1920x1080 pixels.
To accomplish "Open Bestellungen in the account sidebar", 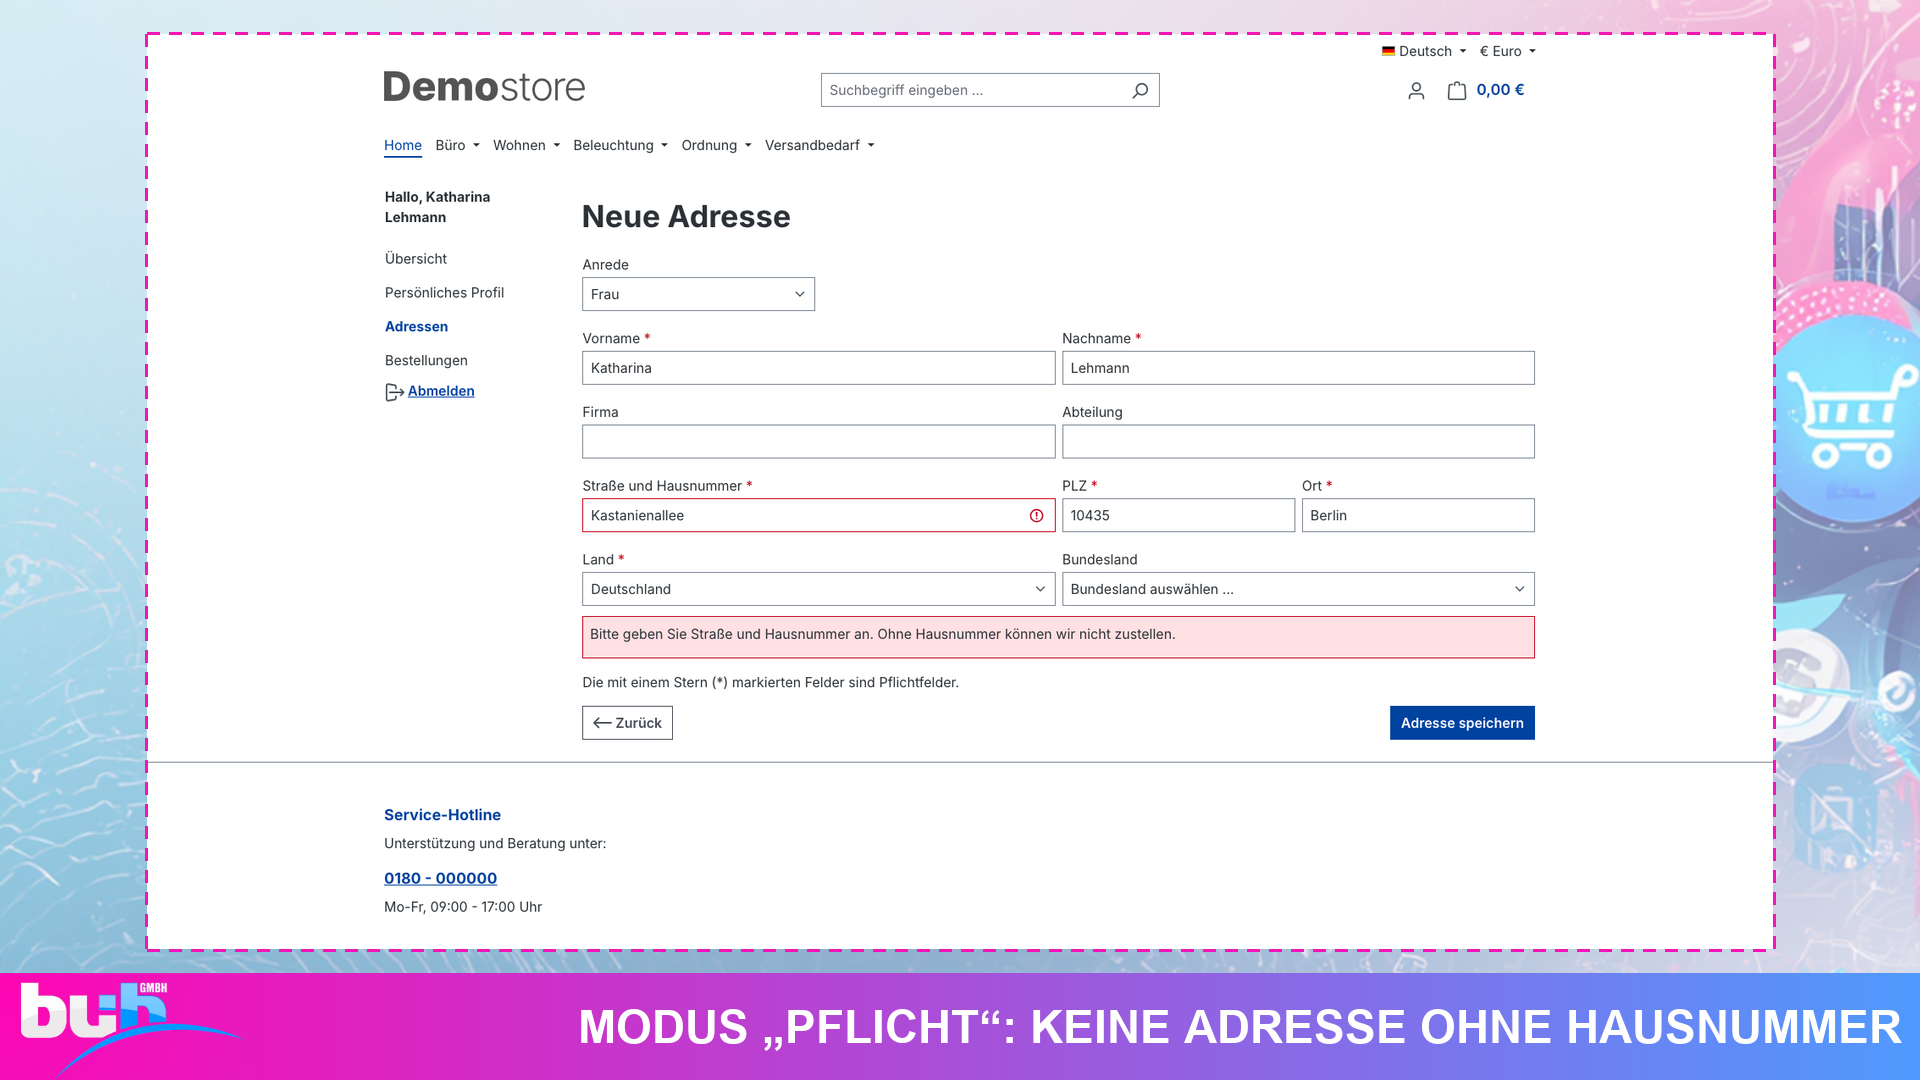I will pyautogui.click(x=426, y=360).
